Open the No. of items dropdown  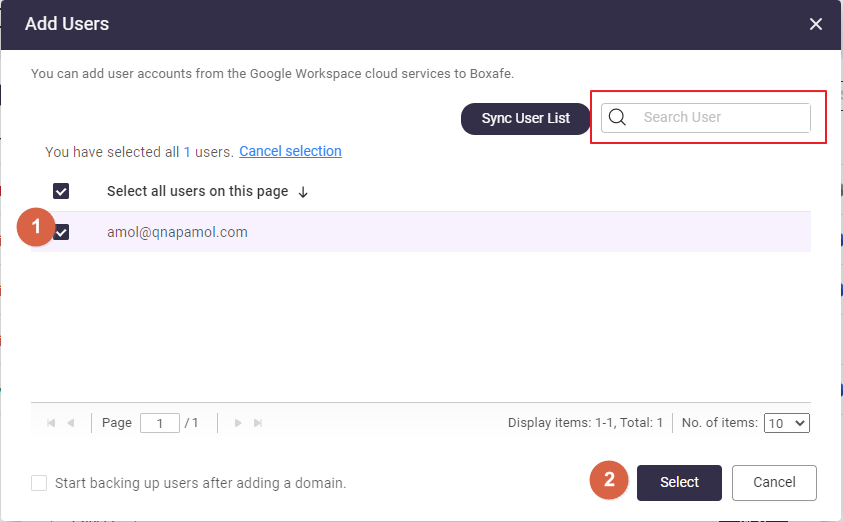tap(786, 423)
